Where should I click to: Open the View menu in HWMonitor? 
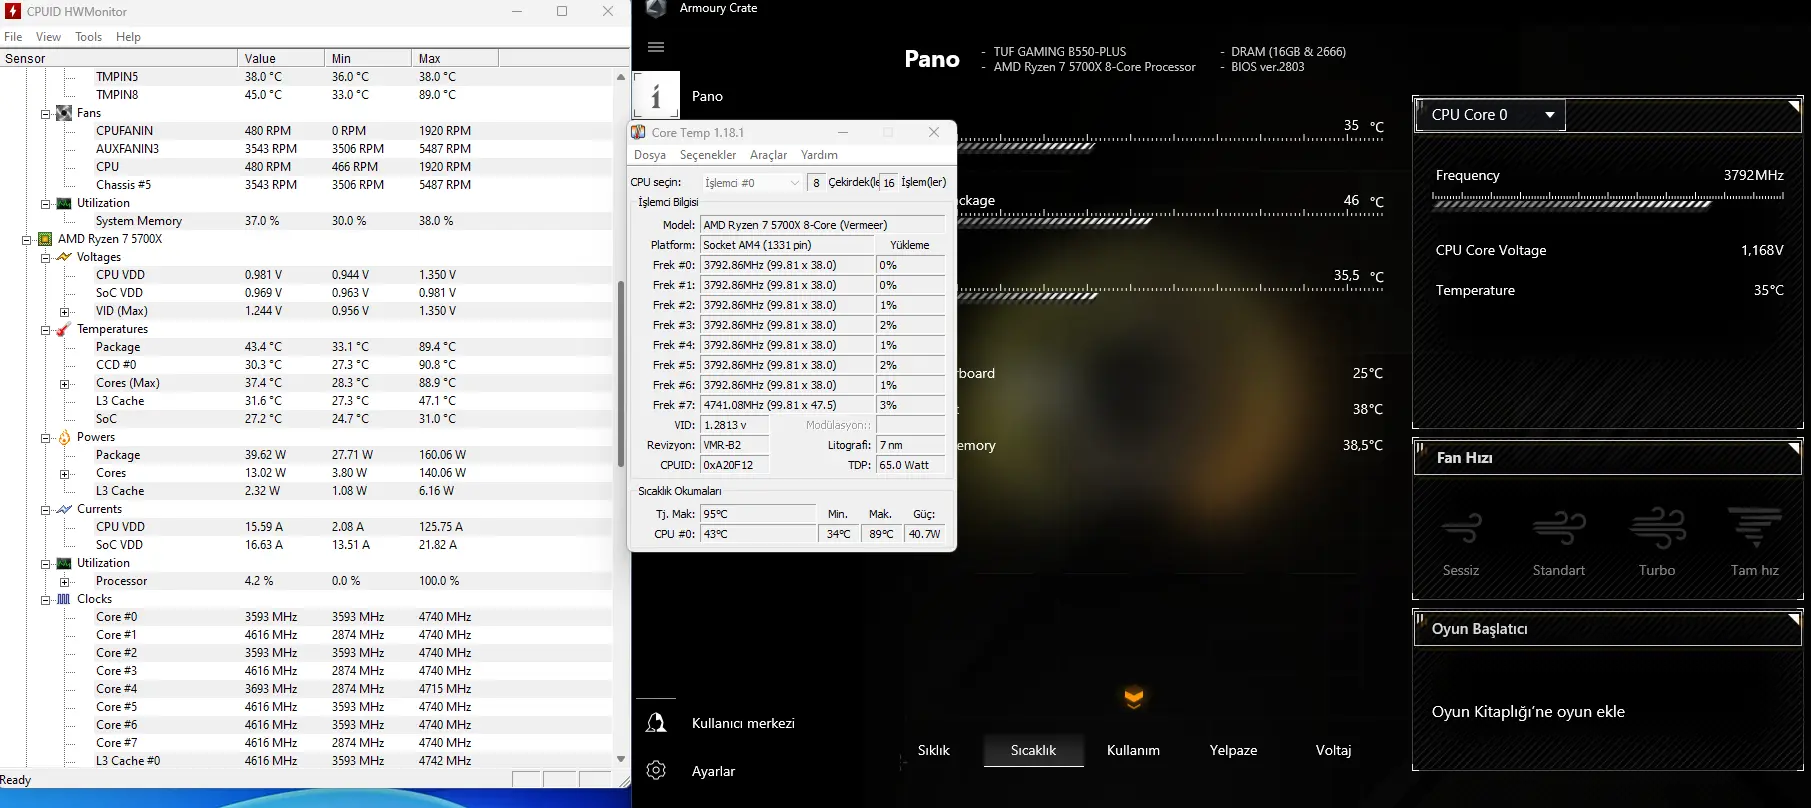[x=48, y=37]
